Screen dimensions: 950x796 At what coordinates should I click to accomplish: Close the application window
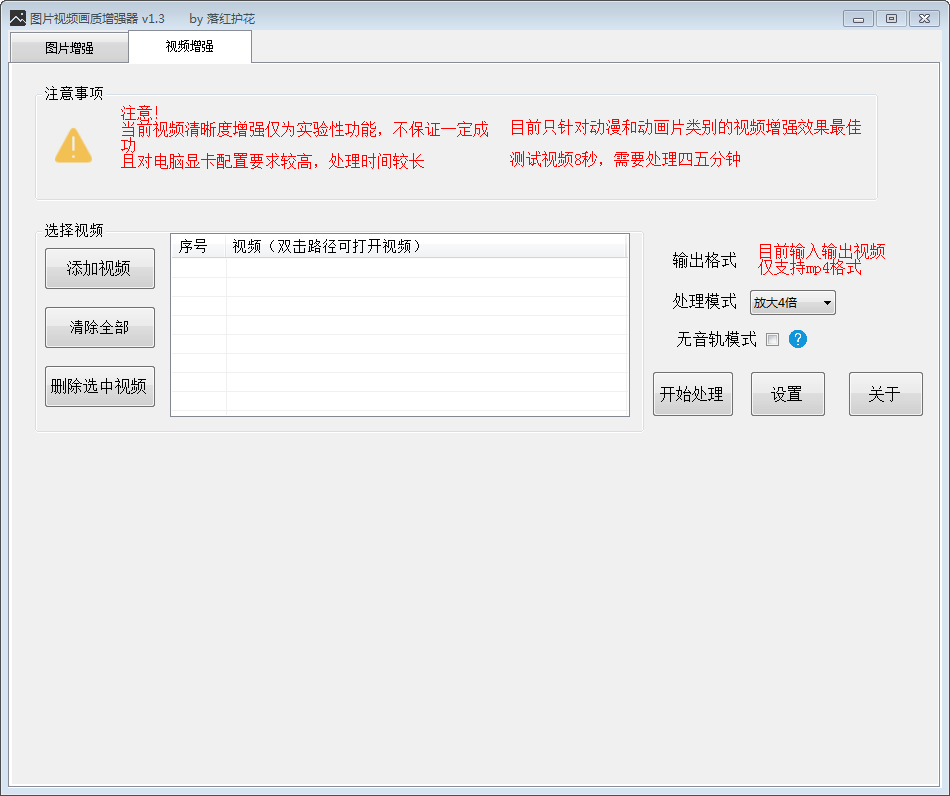(923, 18)
